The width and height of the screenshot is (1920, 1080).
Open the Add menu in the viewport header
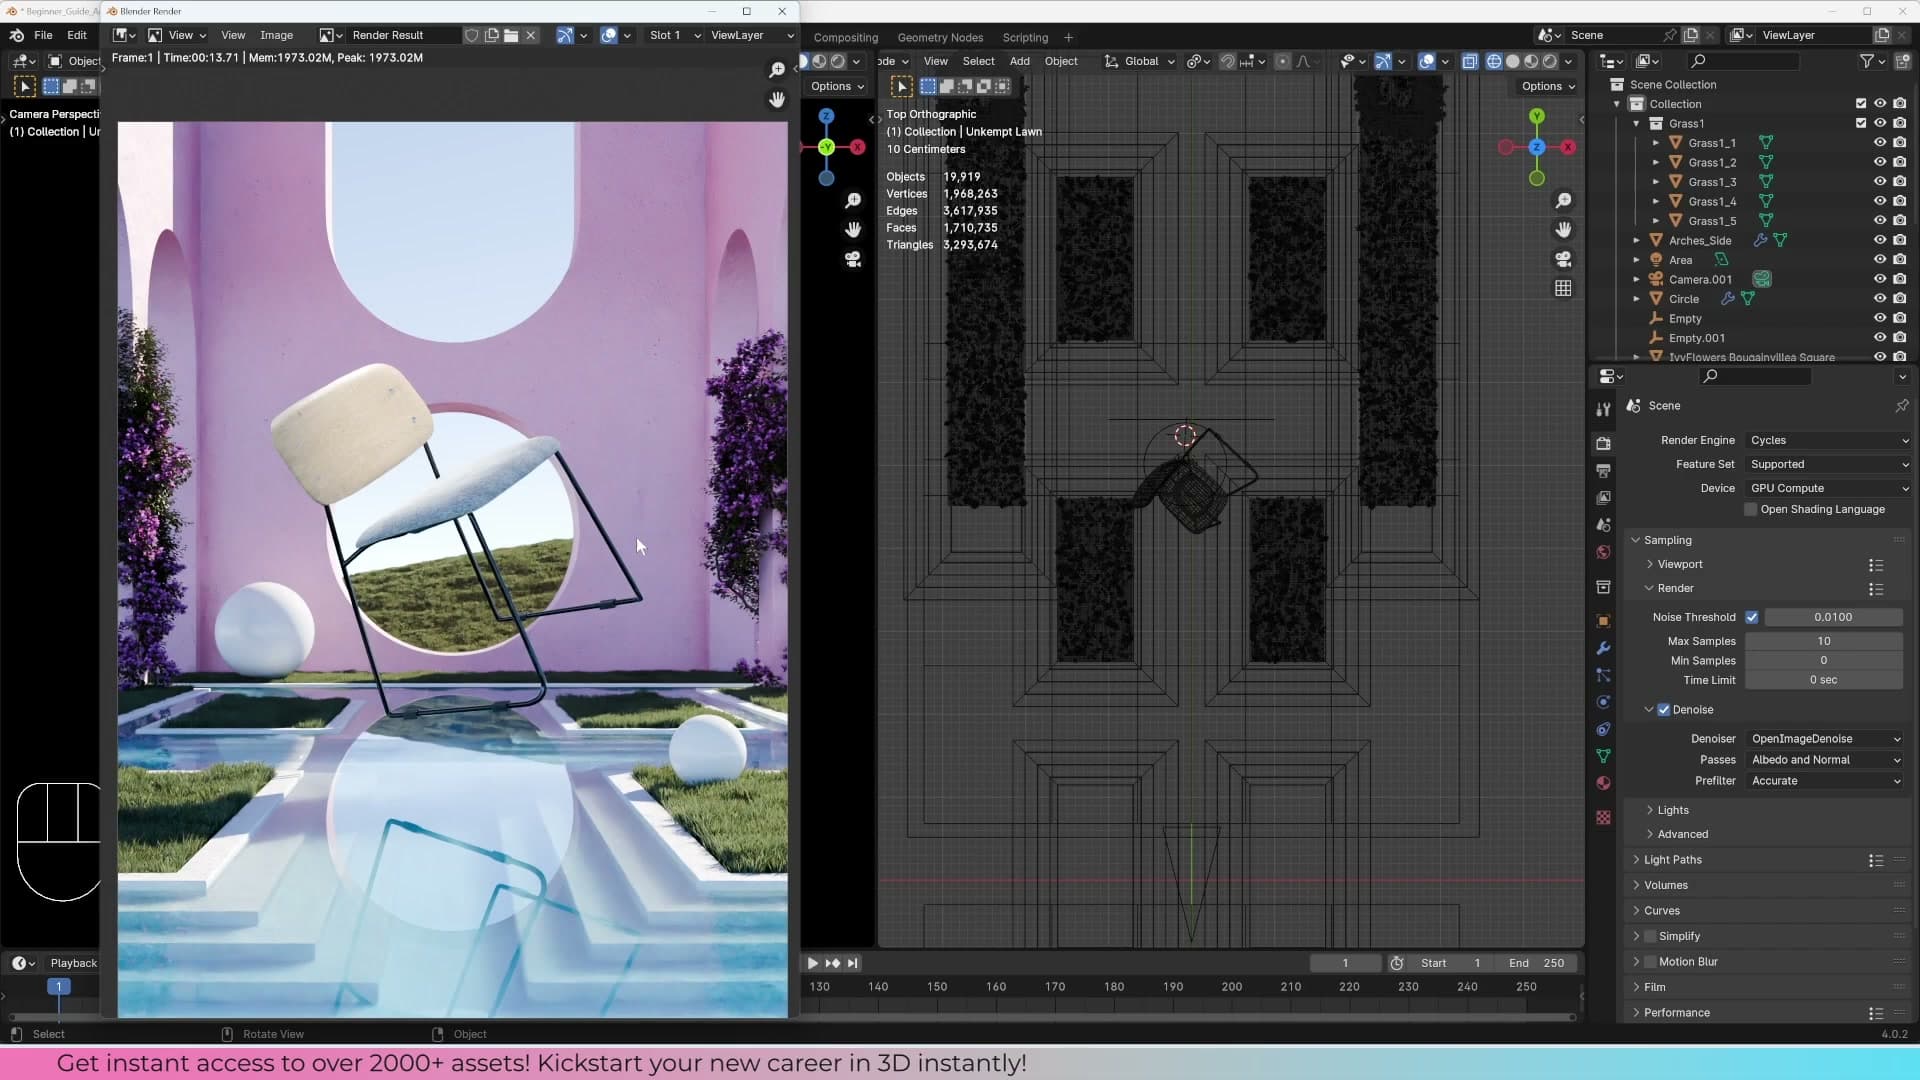tap(1019, 61)
